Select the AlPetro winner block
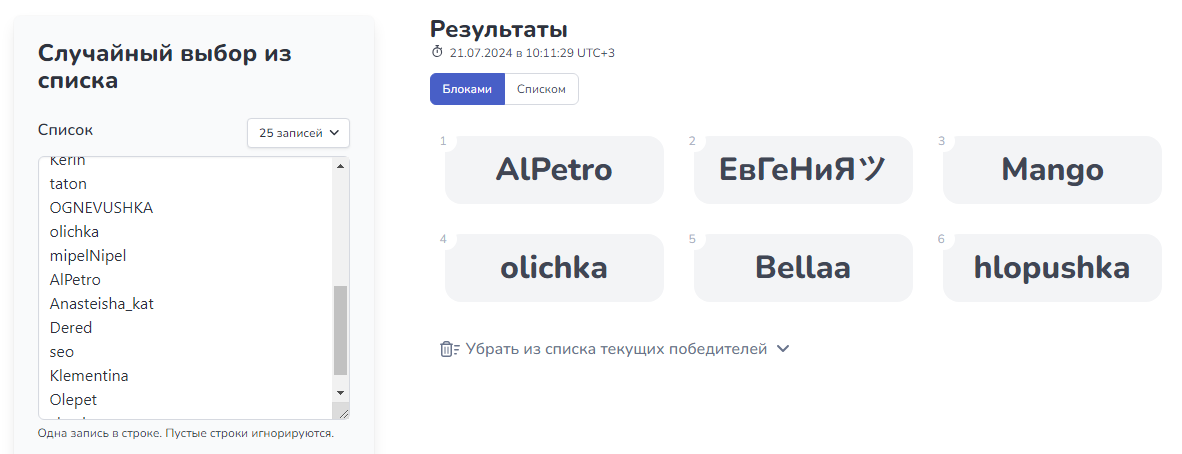This screenshot has height=454, width=1182. (554, 170)
